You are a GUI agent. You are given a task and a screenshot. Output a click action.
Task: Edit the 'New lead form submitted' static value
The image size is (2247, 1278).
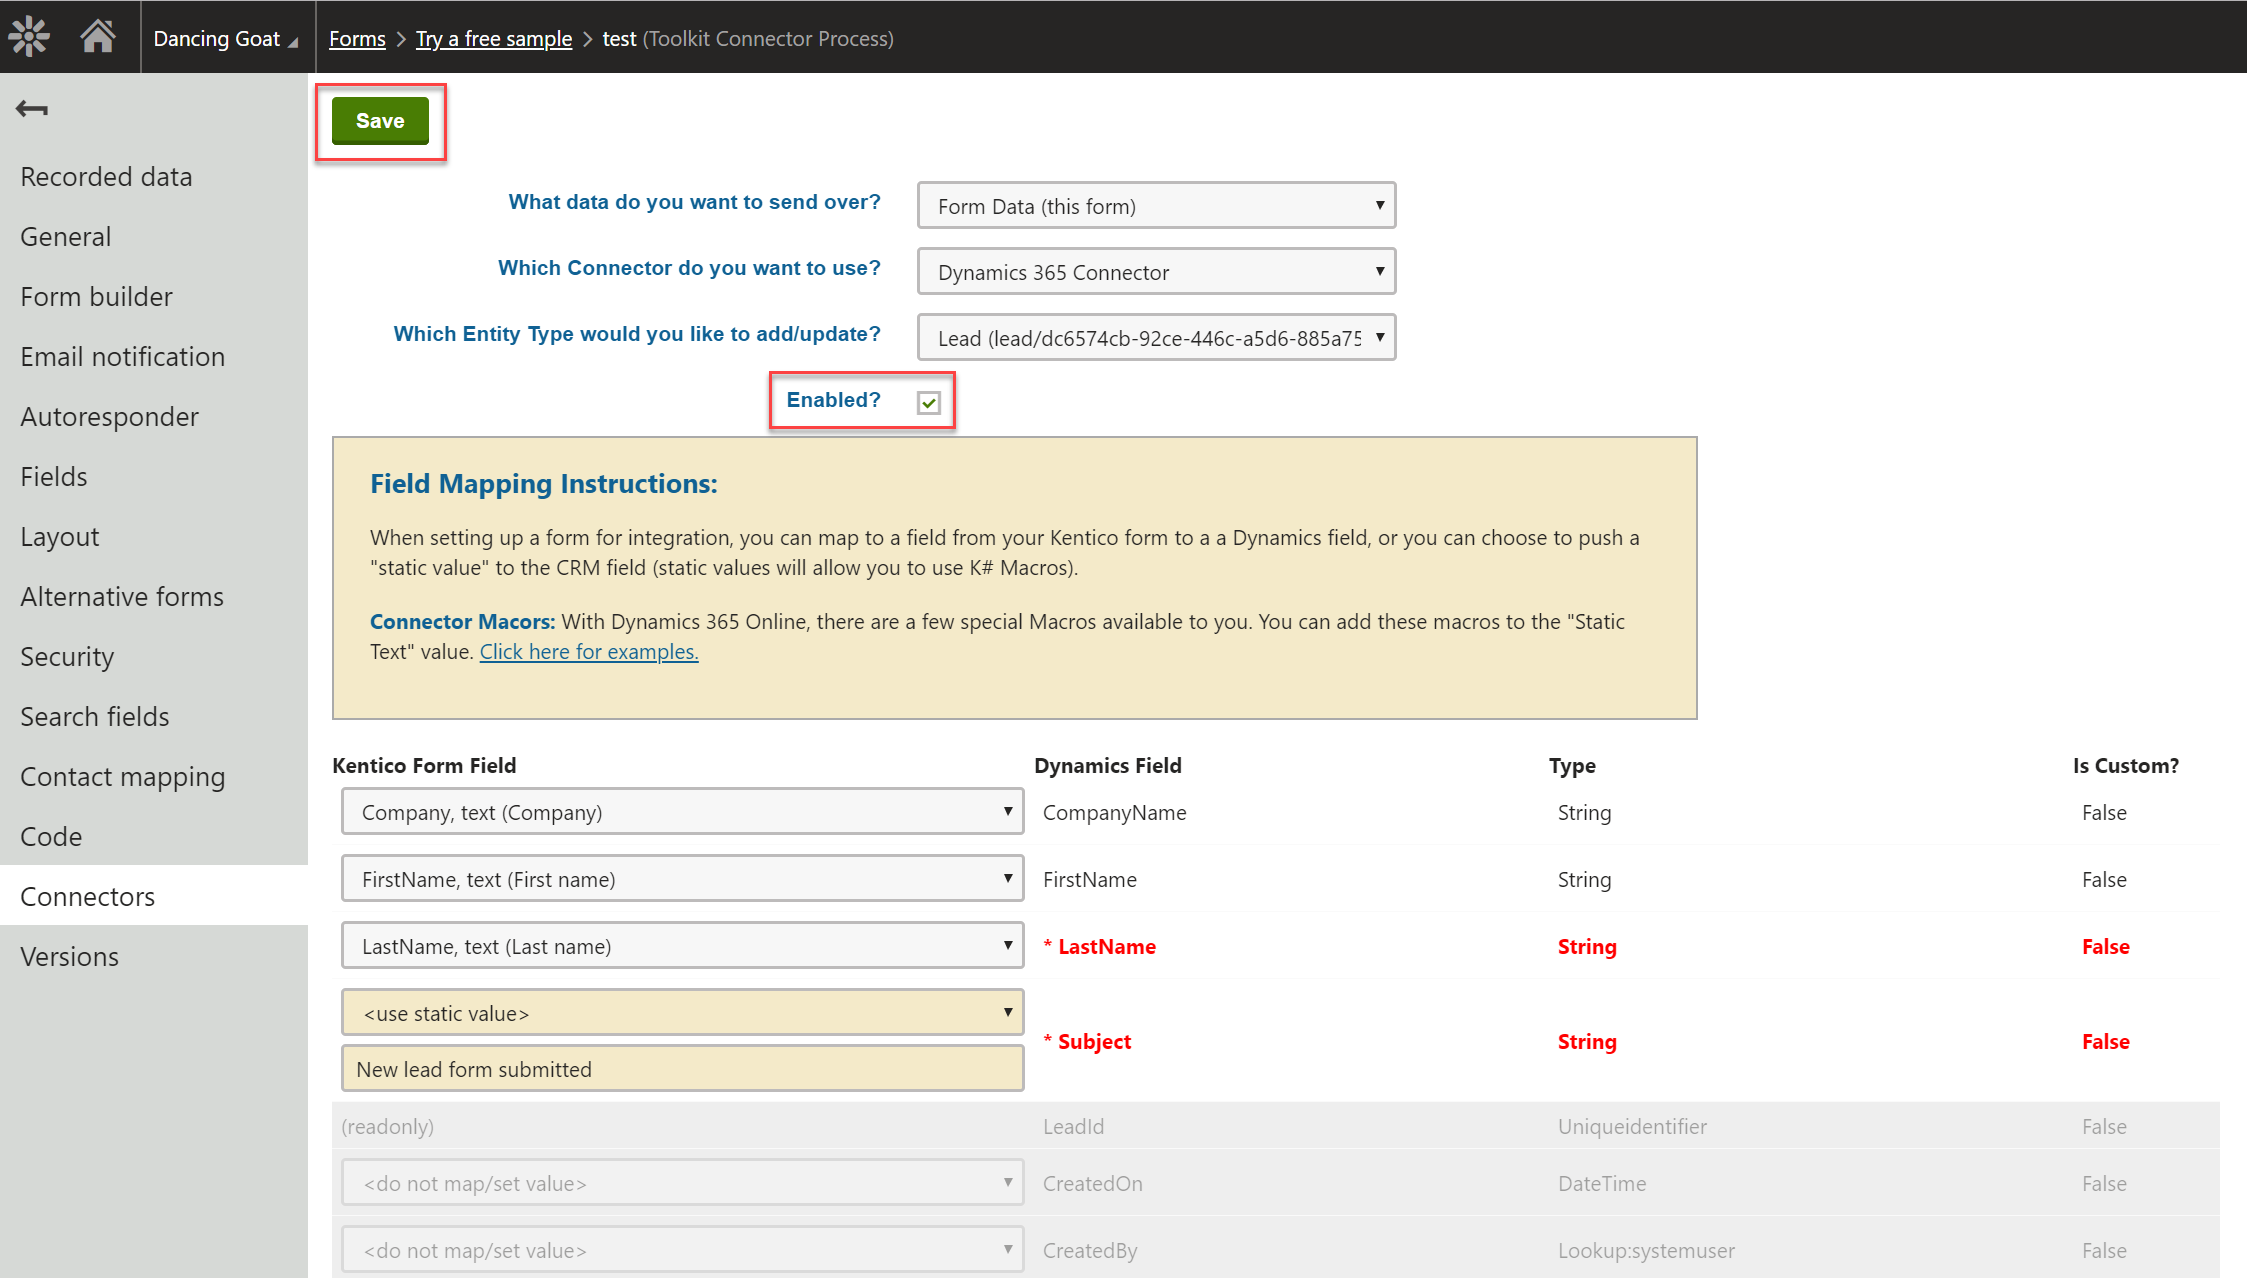coord(682,1068)
